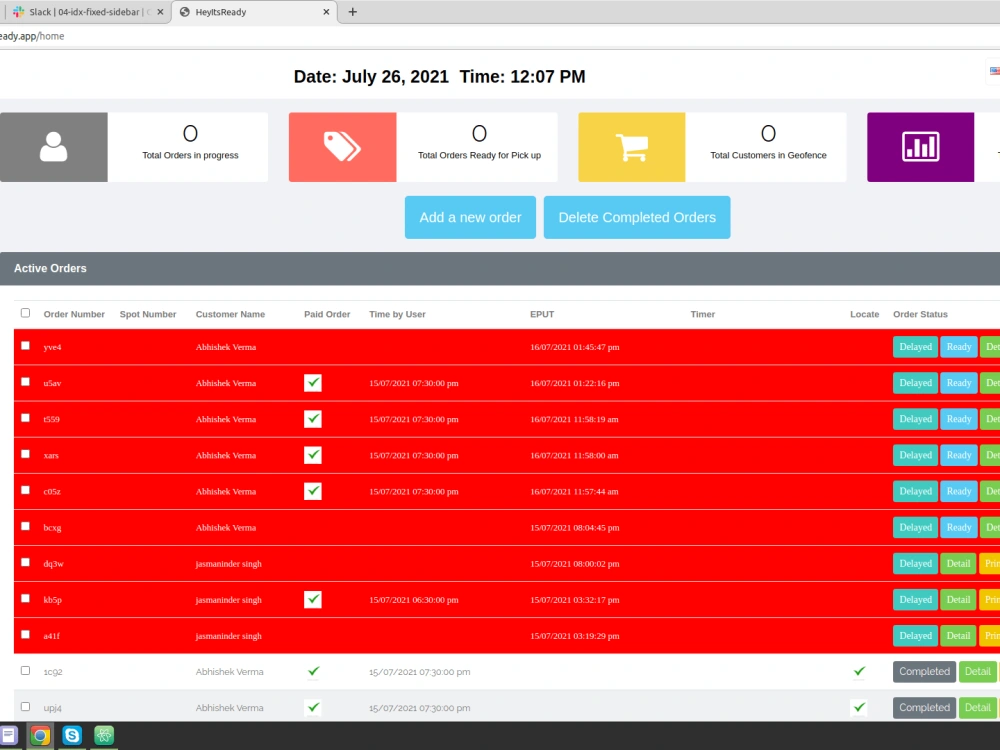Image resolution: width=1000 pixels, height=750 pixels.
Task: Click the Spot Number column header
Action: (x=148, y=314)
